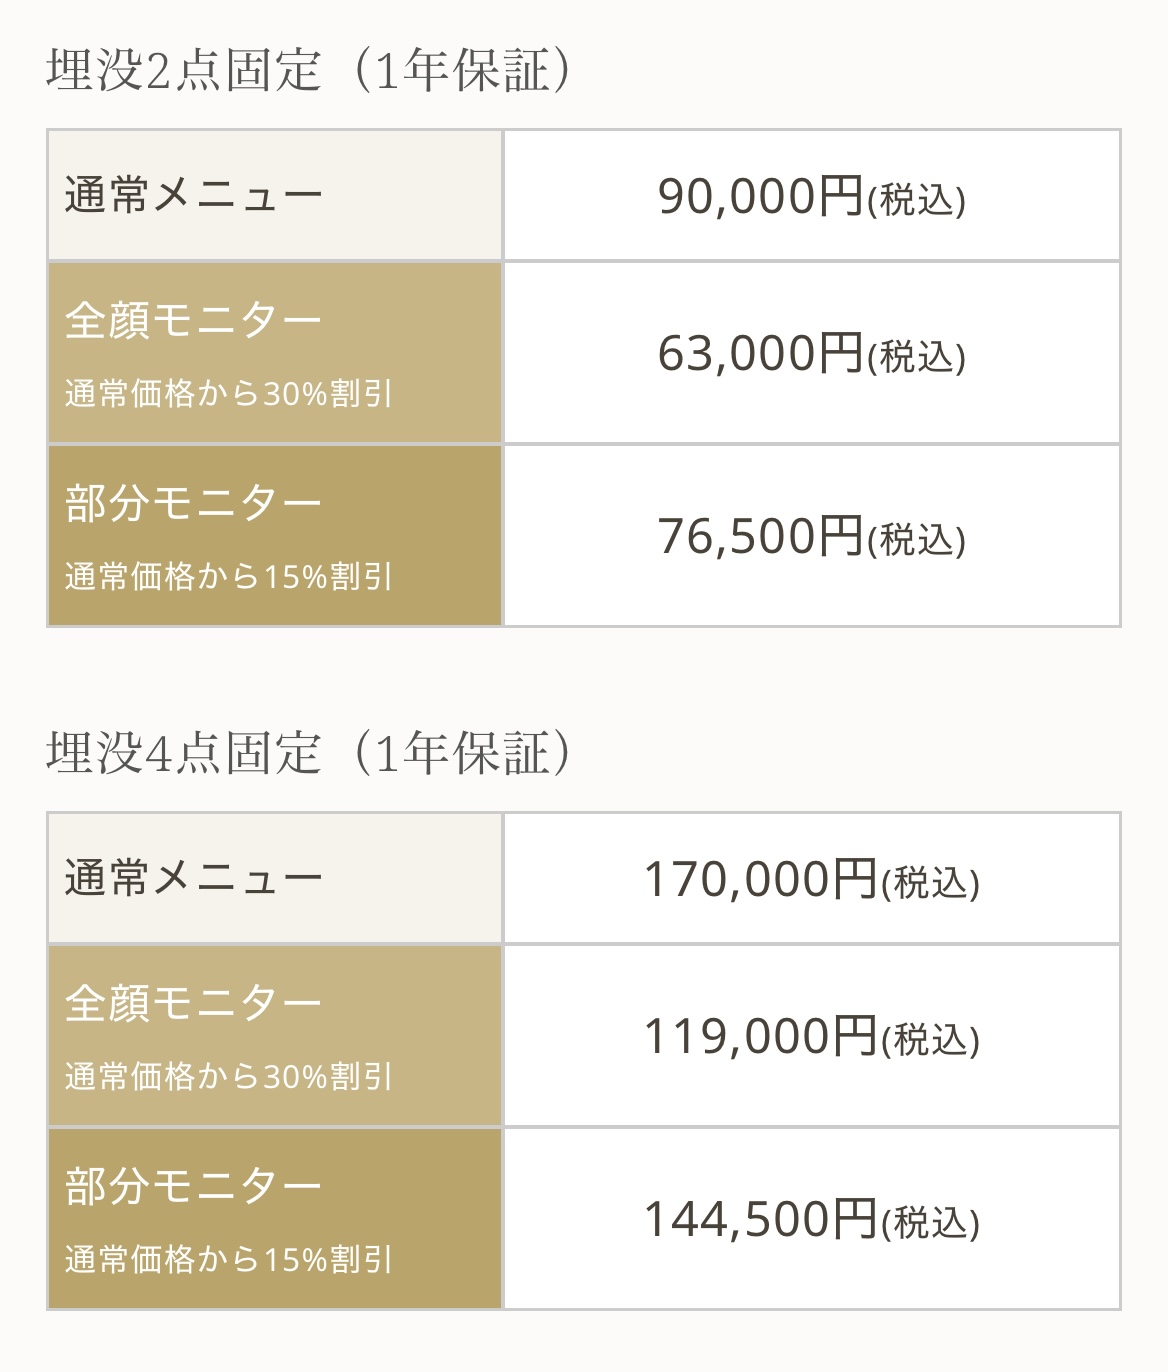Click the 119,000円 price
1168x1372 pixels.
[760, 1037]
